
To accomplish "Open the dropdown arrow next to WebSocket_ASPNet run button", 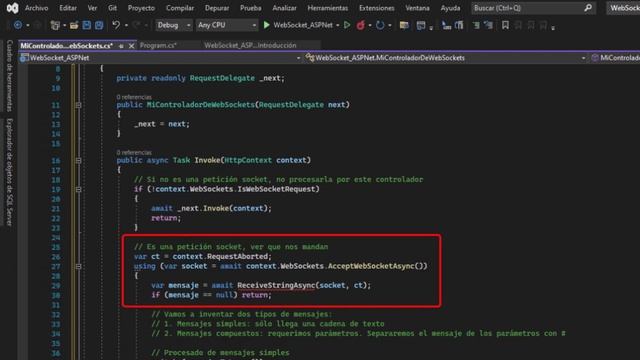I will (338, 25).
